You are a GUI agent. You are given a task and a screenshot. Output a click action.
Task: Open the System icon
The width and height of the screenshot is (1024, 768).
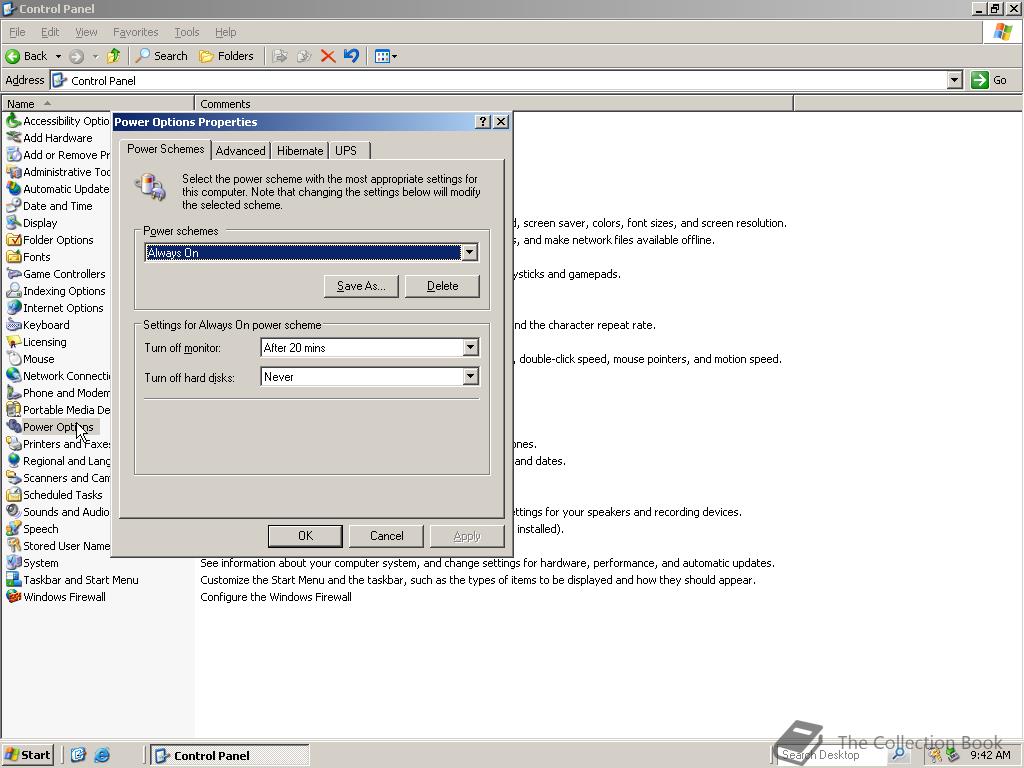click(14, 562)
